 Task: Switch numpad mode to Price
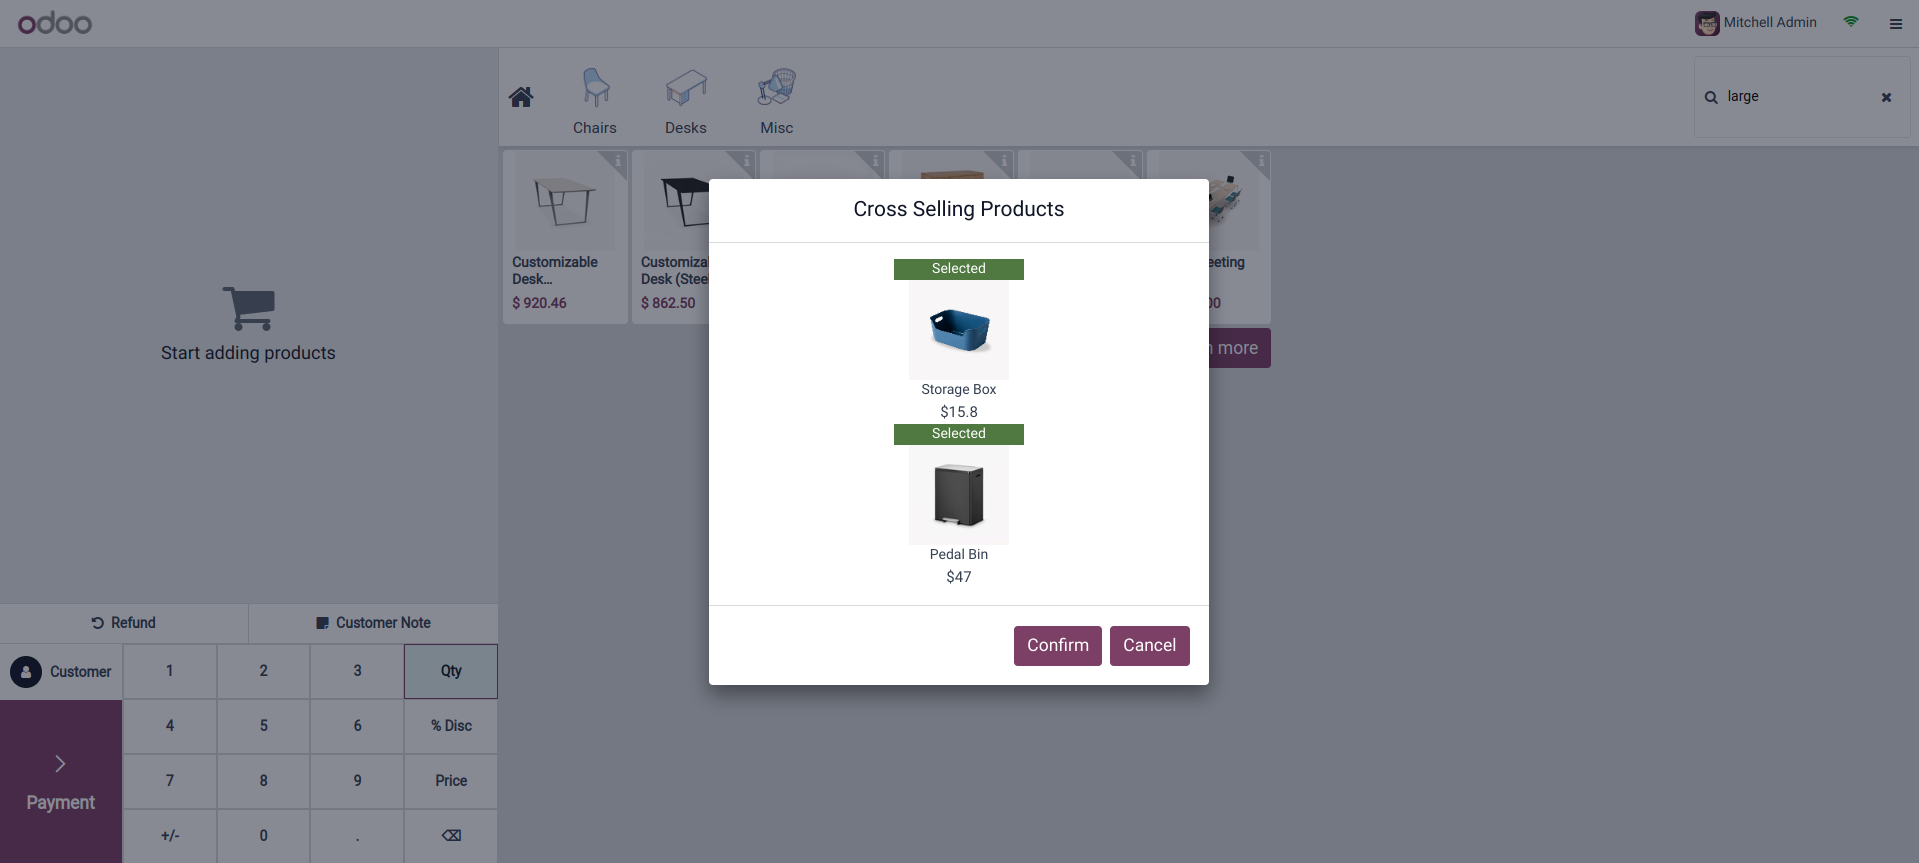(451, 781)
